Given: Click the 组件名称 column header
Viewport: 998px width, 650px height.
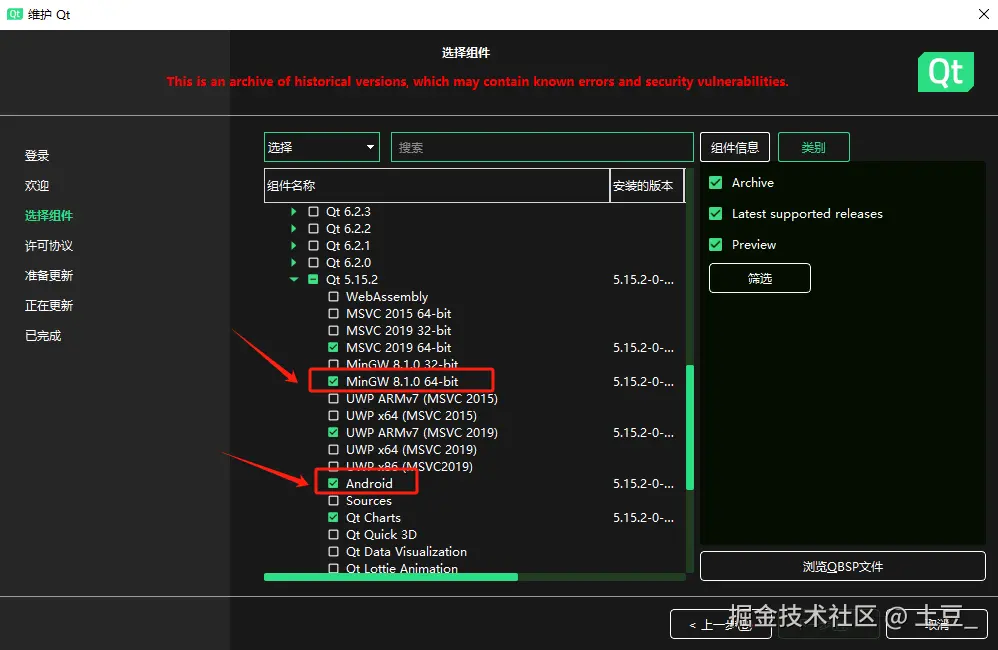Looking at the screenshot, I should click(x=437, y=185).
